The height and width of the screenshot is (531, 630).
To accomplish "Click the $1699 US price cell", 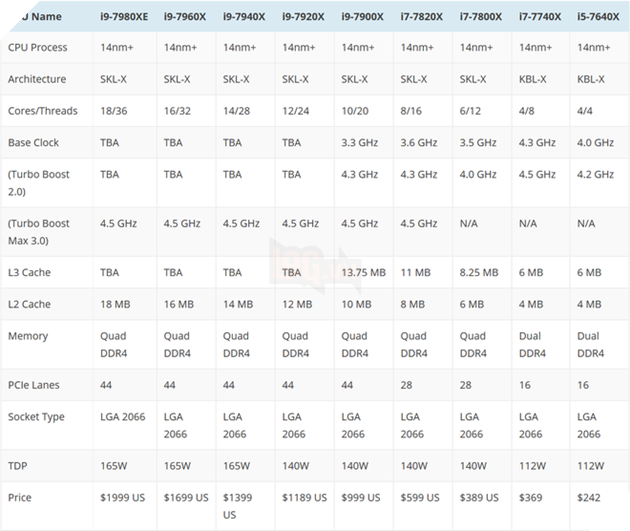I will coord(186,497).
